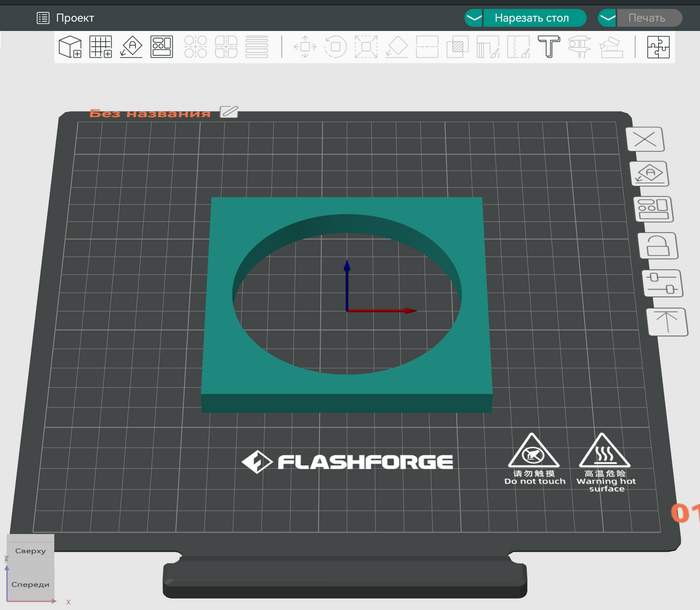Remove the plate with the X icon
The height and width of the screenshot is (610, 700).
pos(645,139)
